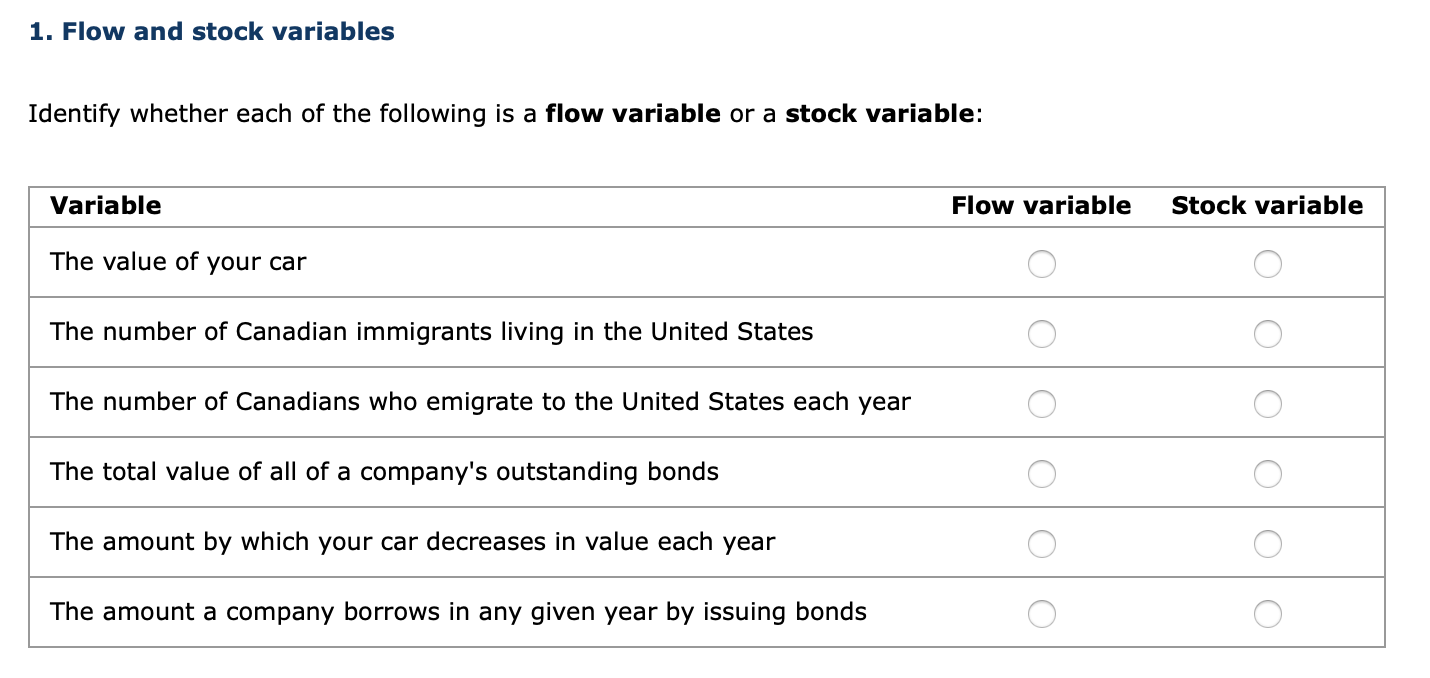
Task: Mark amount borrowed by issuing bonds as flow
Action: click(x=1041, y=614)
